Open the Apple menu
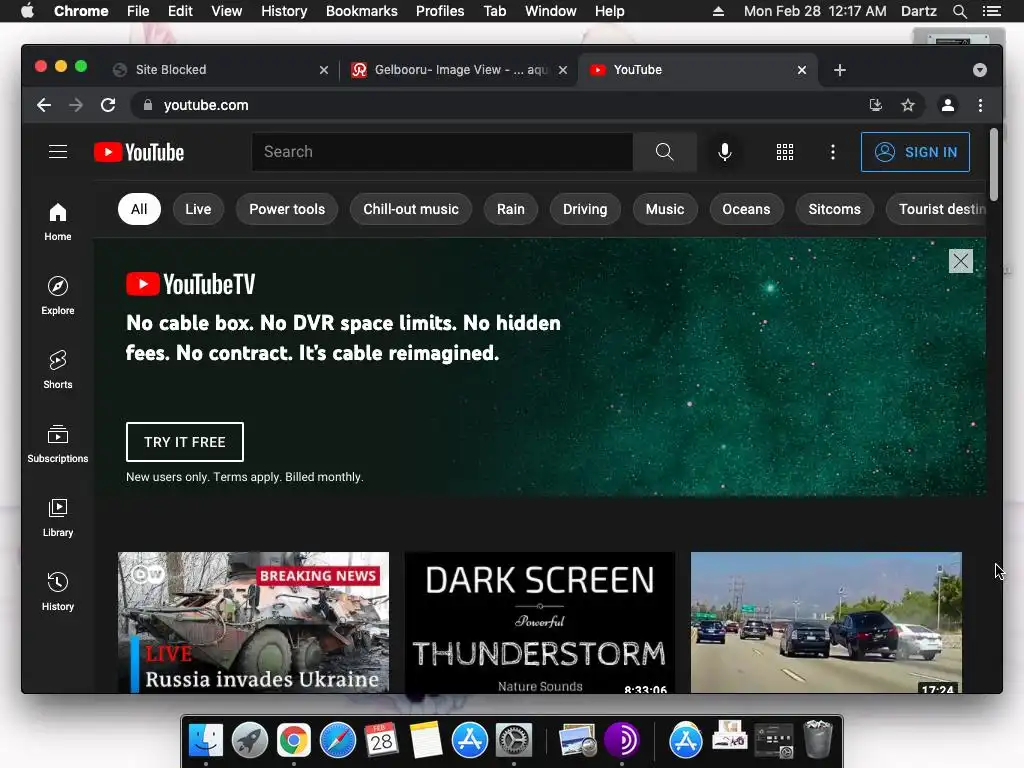 click(x=27, y=11)
